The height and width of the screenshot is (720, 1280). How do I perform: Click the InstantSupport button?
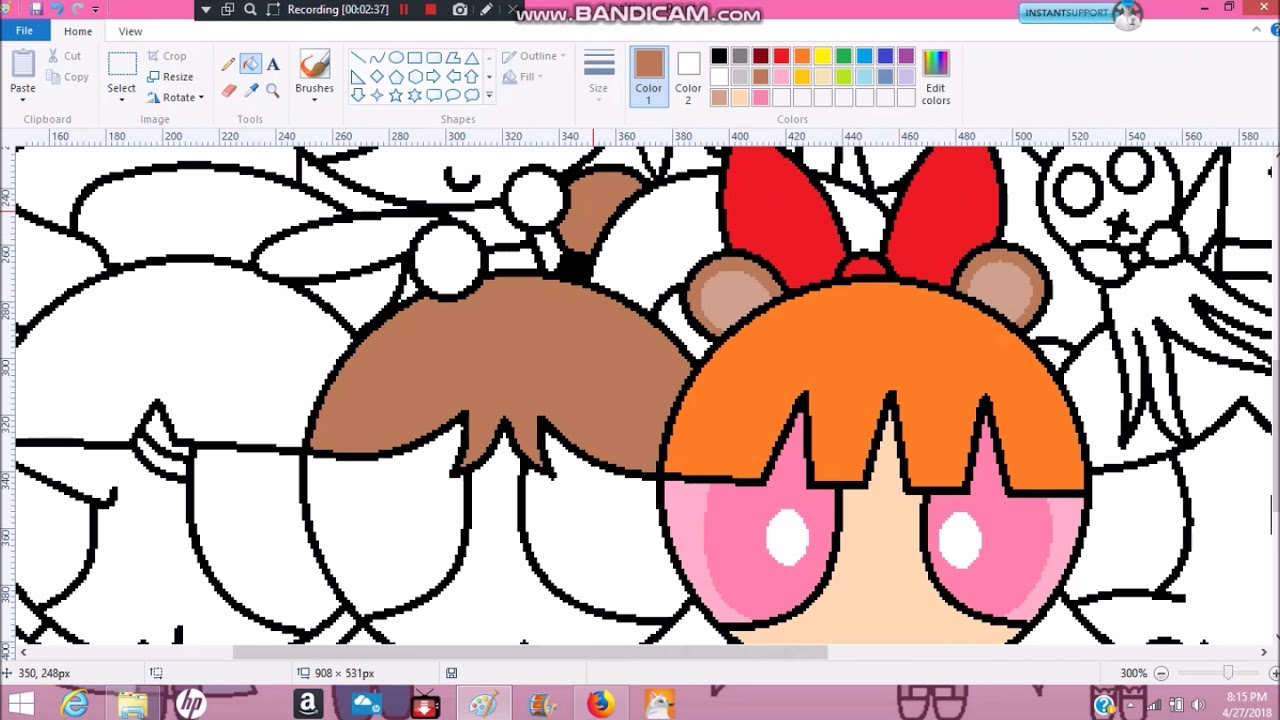(1080, 13)
